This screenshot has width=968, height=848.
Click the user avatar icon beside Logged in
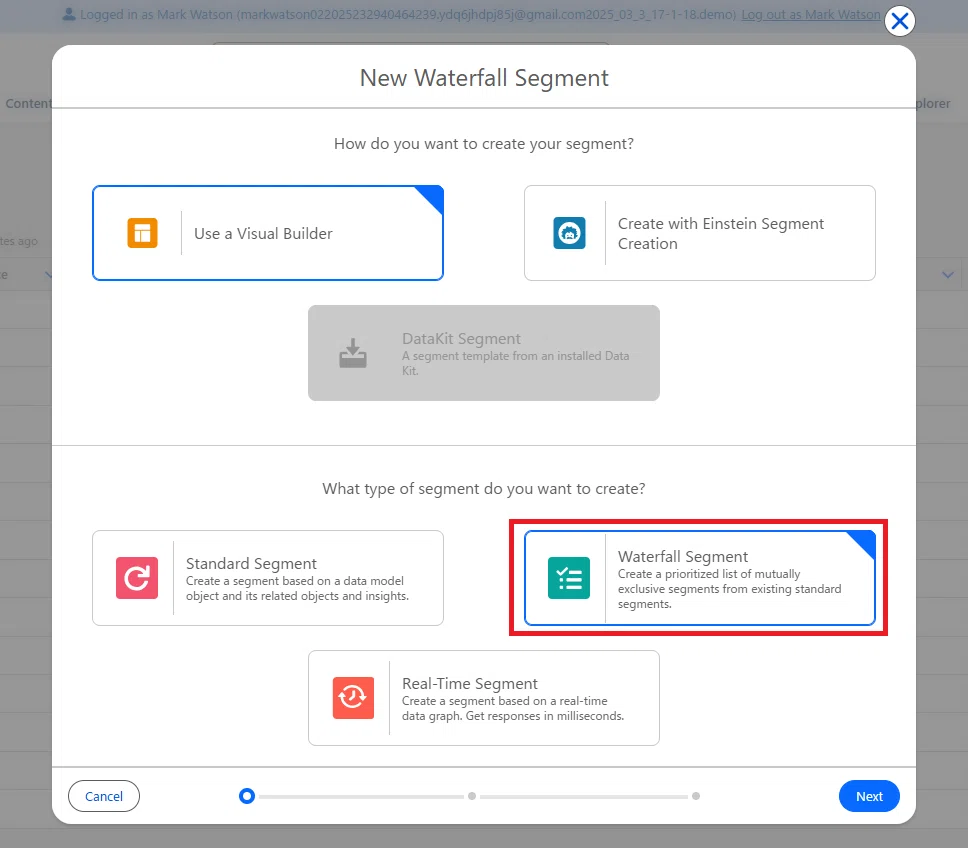coord(69,14)
